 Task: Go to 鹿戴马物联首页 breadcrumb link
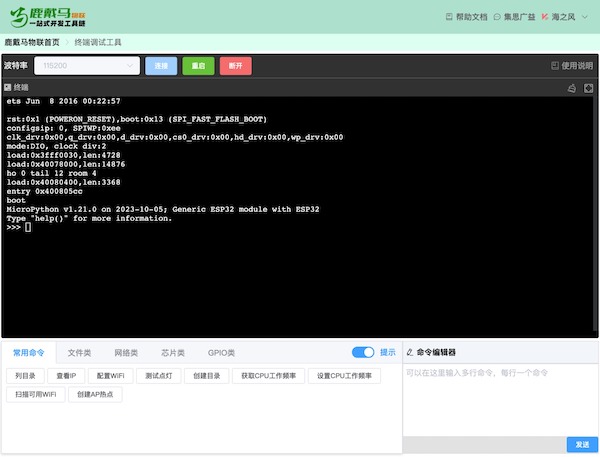point(31,42)
